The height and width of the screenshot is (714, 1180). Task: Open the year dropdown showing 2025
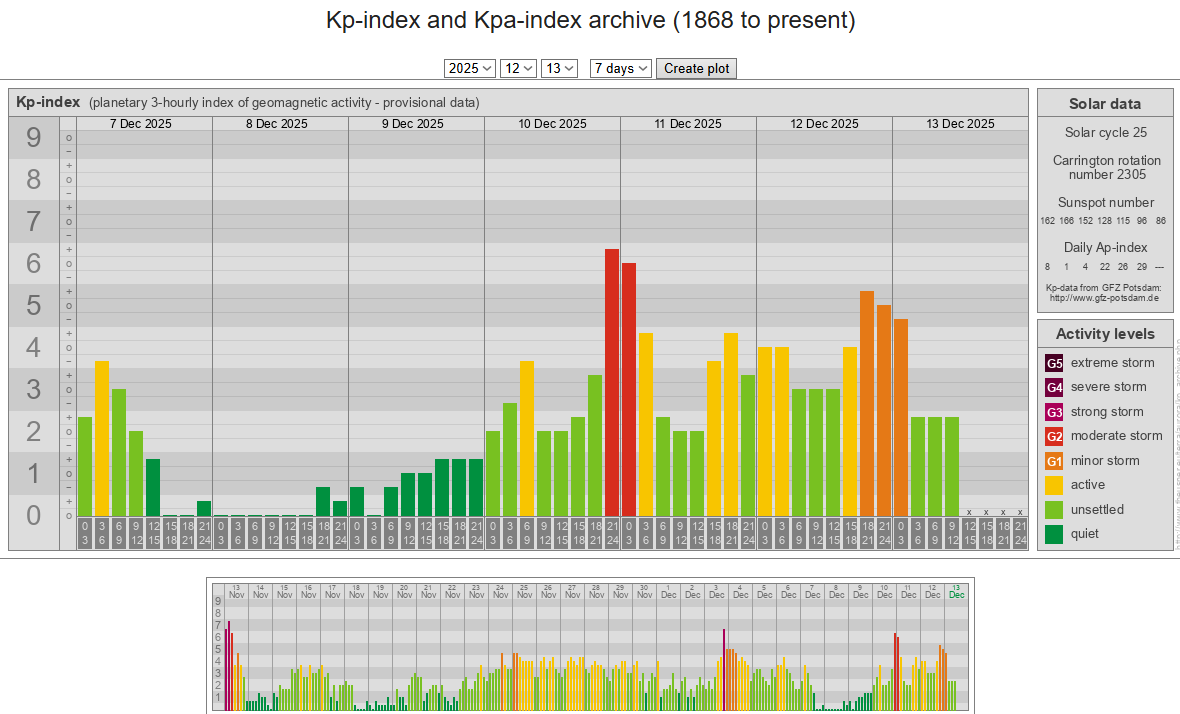[470, 68]
